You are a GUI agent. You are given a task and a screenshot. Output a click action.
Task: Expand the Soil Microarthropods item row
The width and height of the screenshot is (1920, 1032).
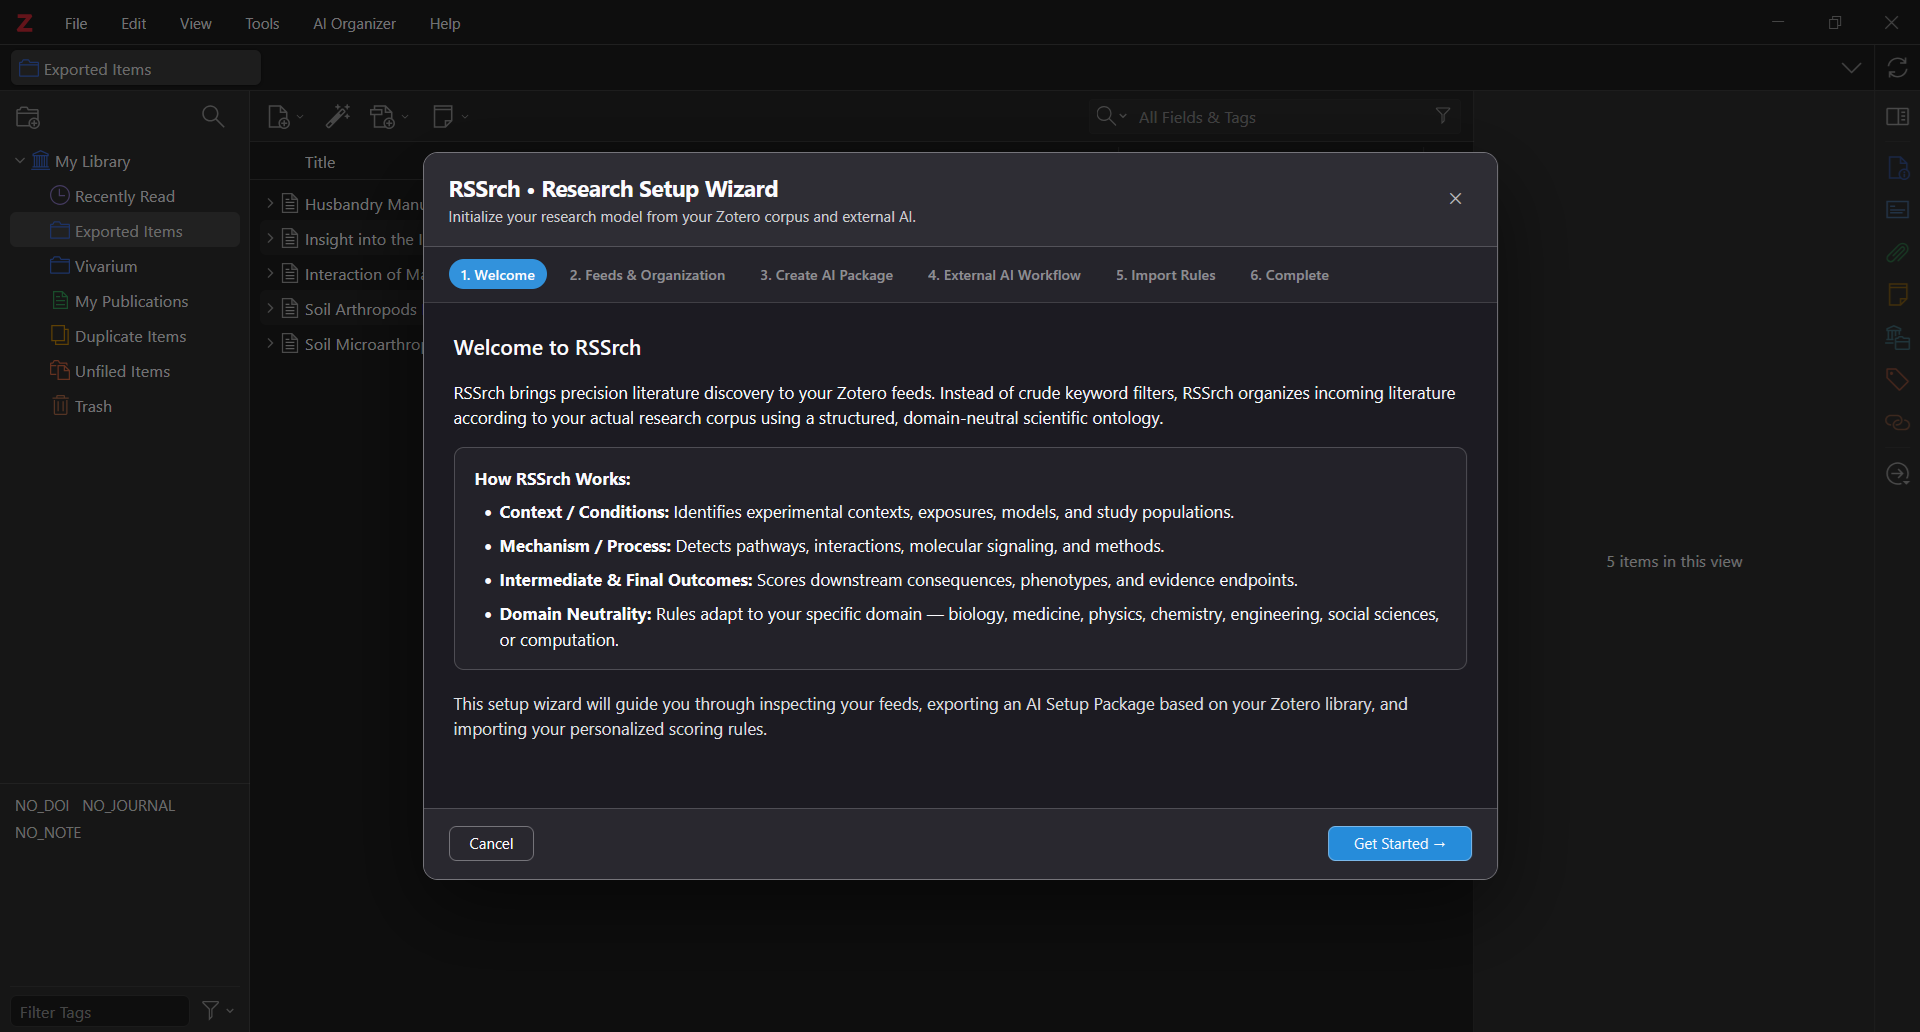coord(270,343)
